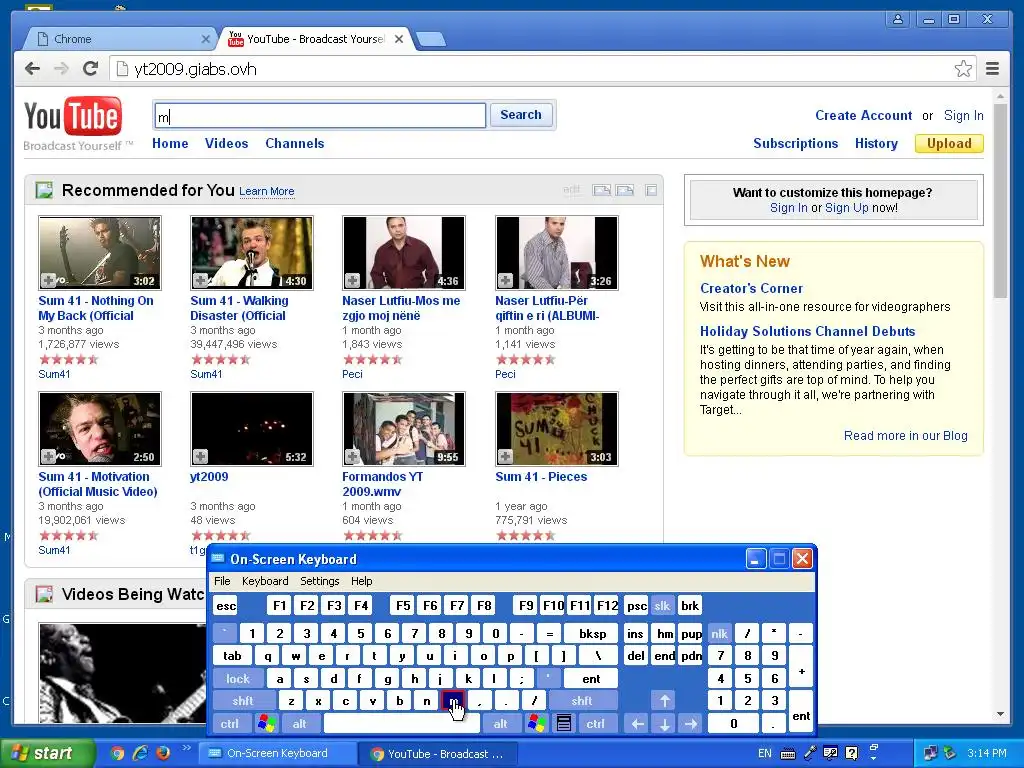
Task: Open Create Account link
Action: pyautogui.click(x=863, y=115)
